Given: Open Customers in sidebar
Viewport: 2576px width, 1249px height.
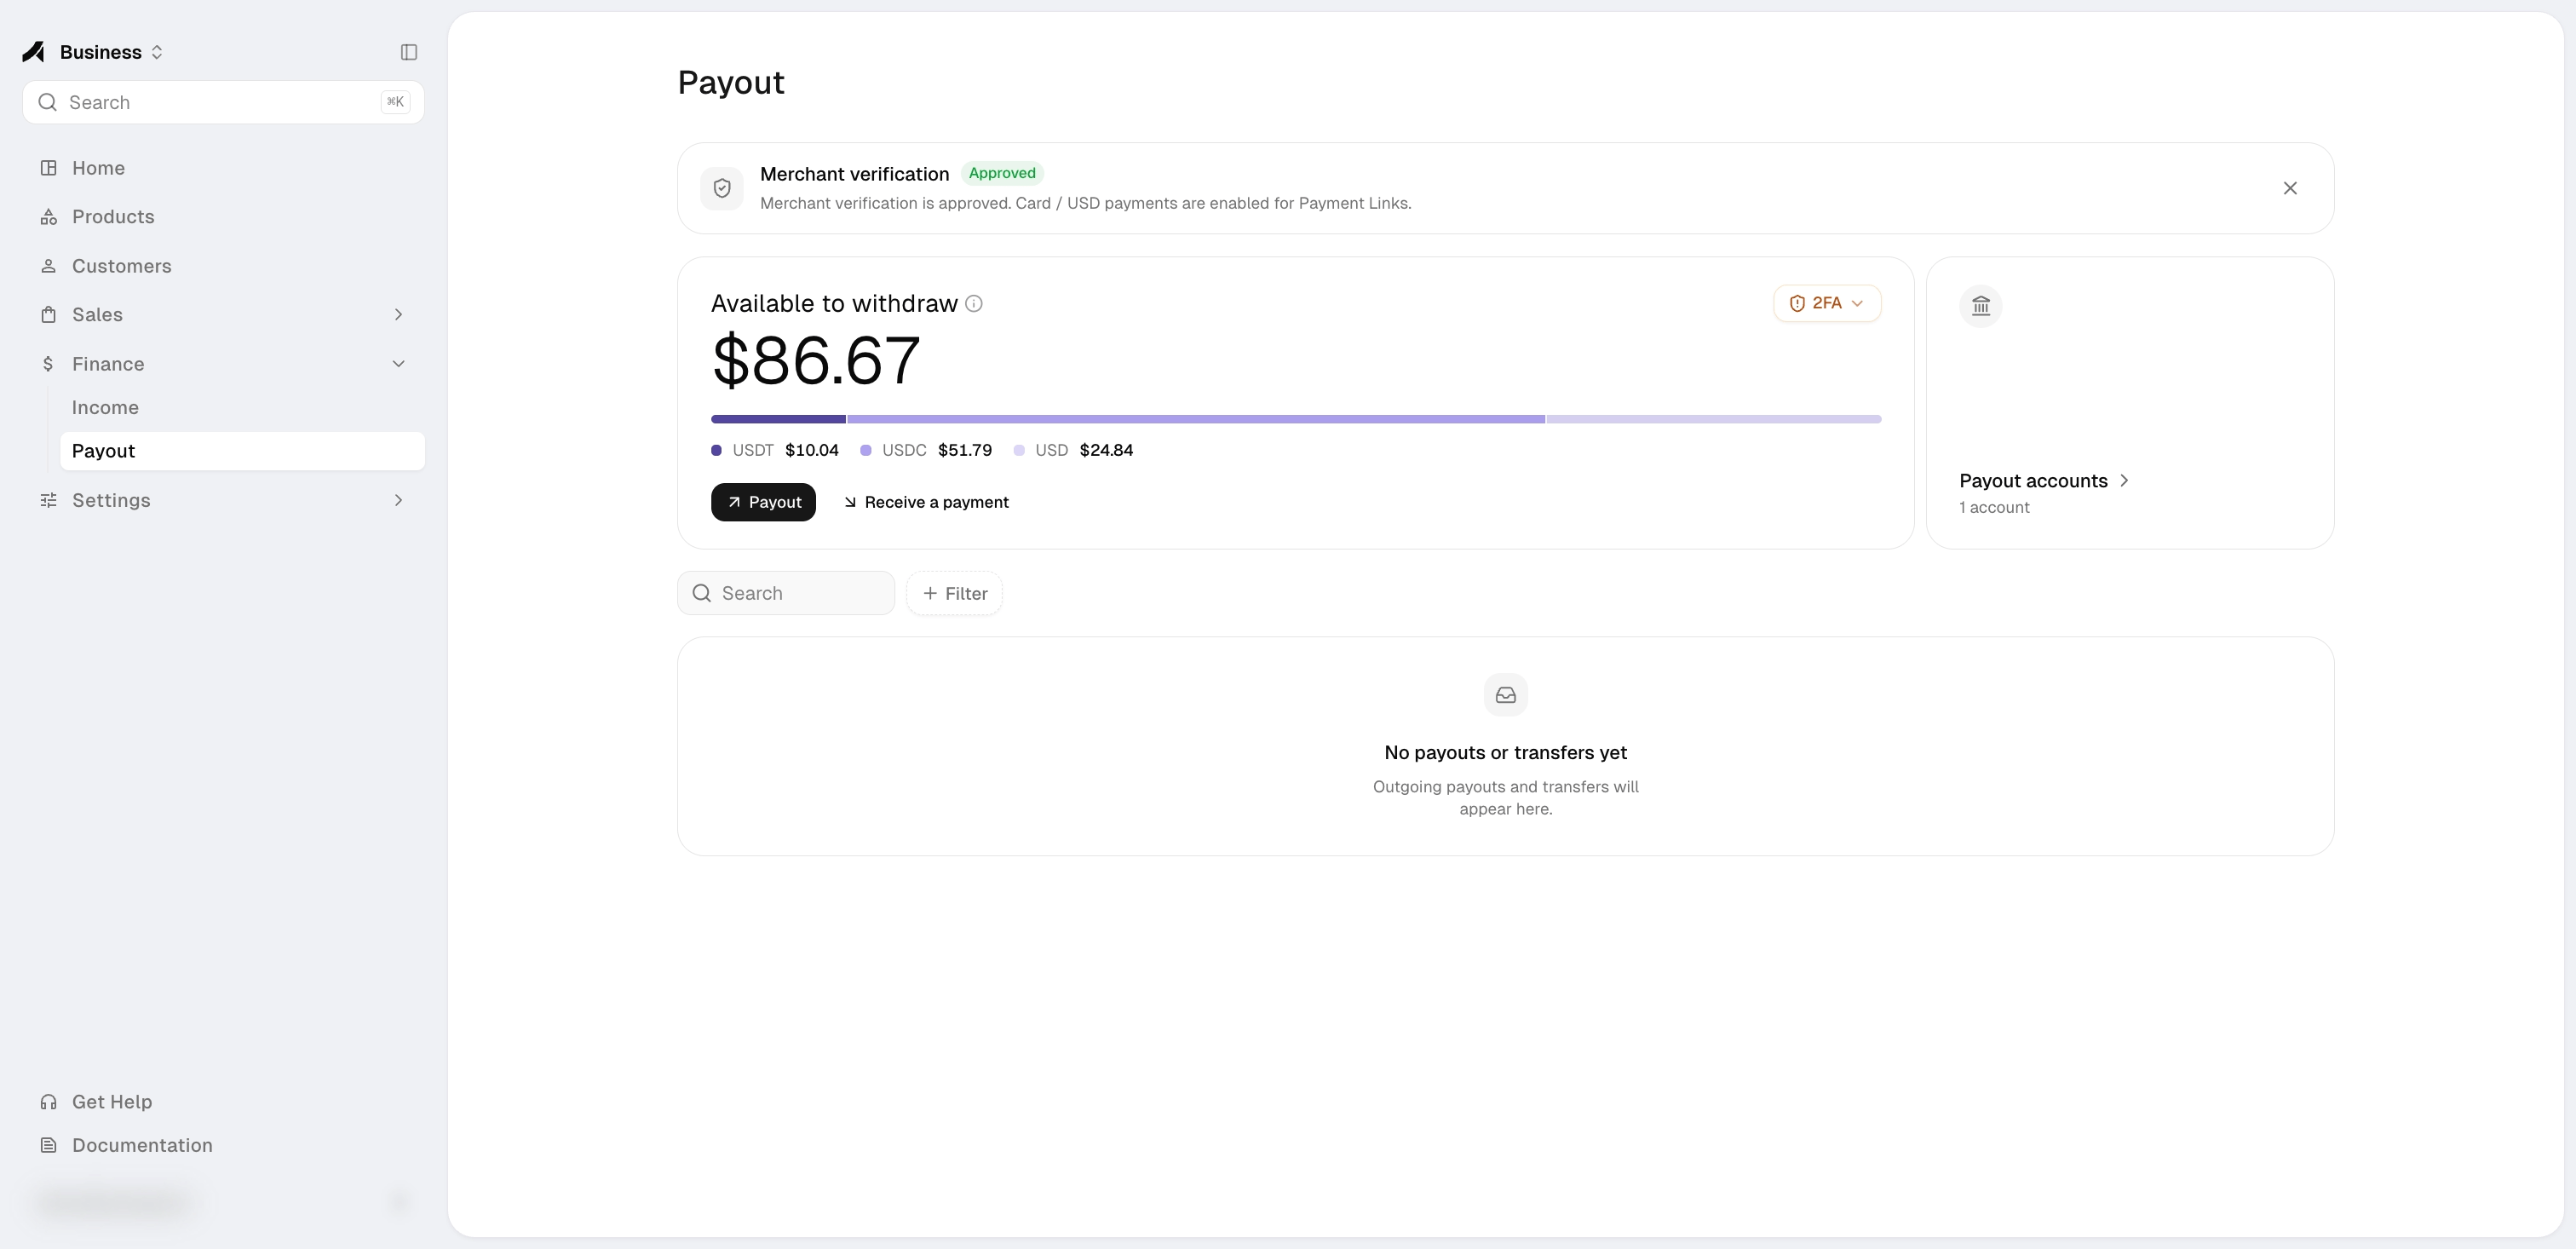Looking at the screenshot, I should [223, 266].
